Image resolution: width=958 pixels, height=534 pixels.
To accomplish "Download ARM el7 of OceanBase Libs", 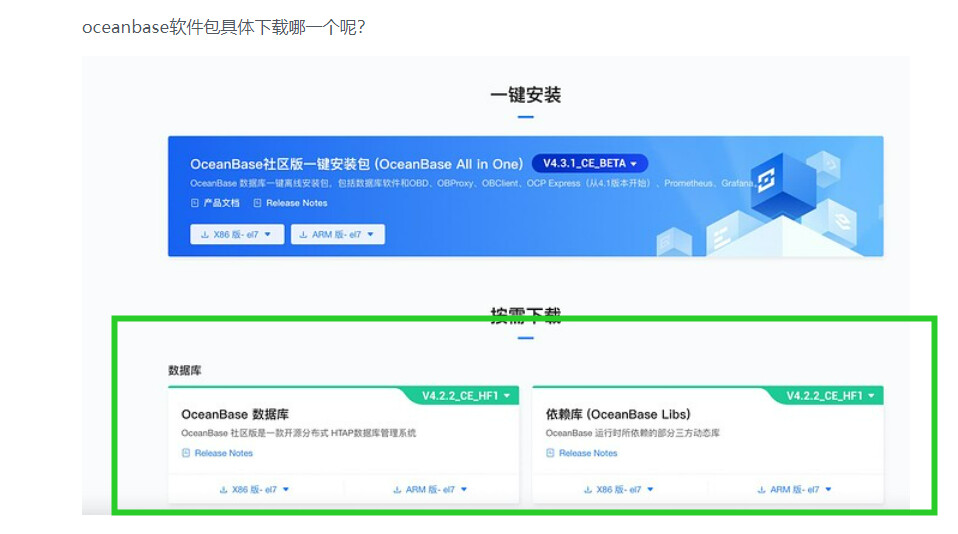I will click(x=794, y=489).
